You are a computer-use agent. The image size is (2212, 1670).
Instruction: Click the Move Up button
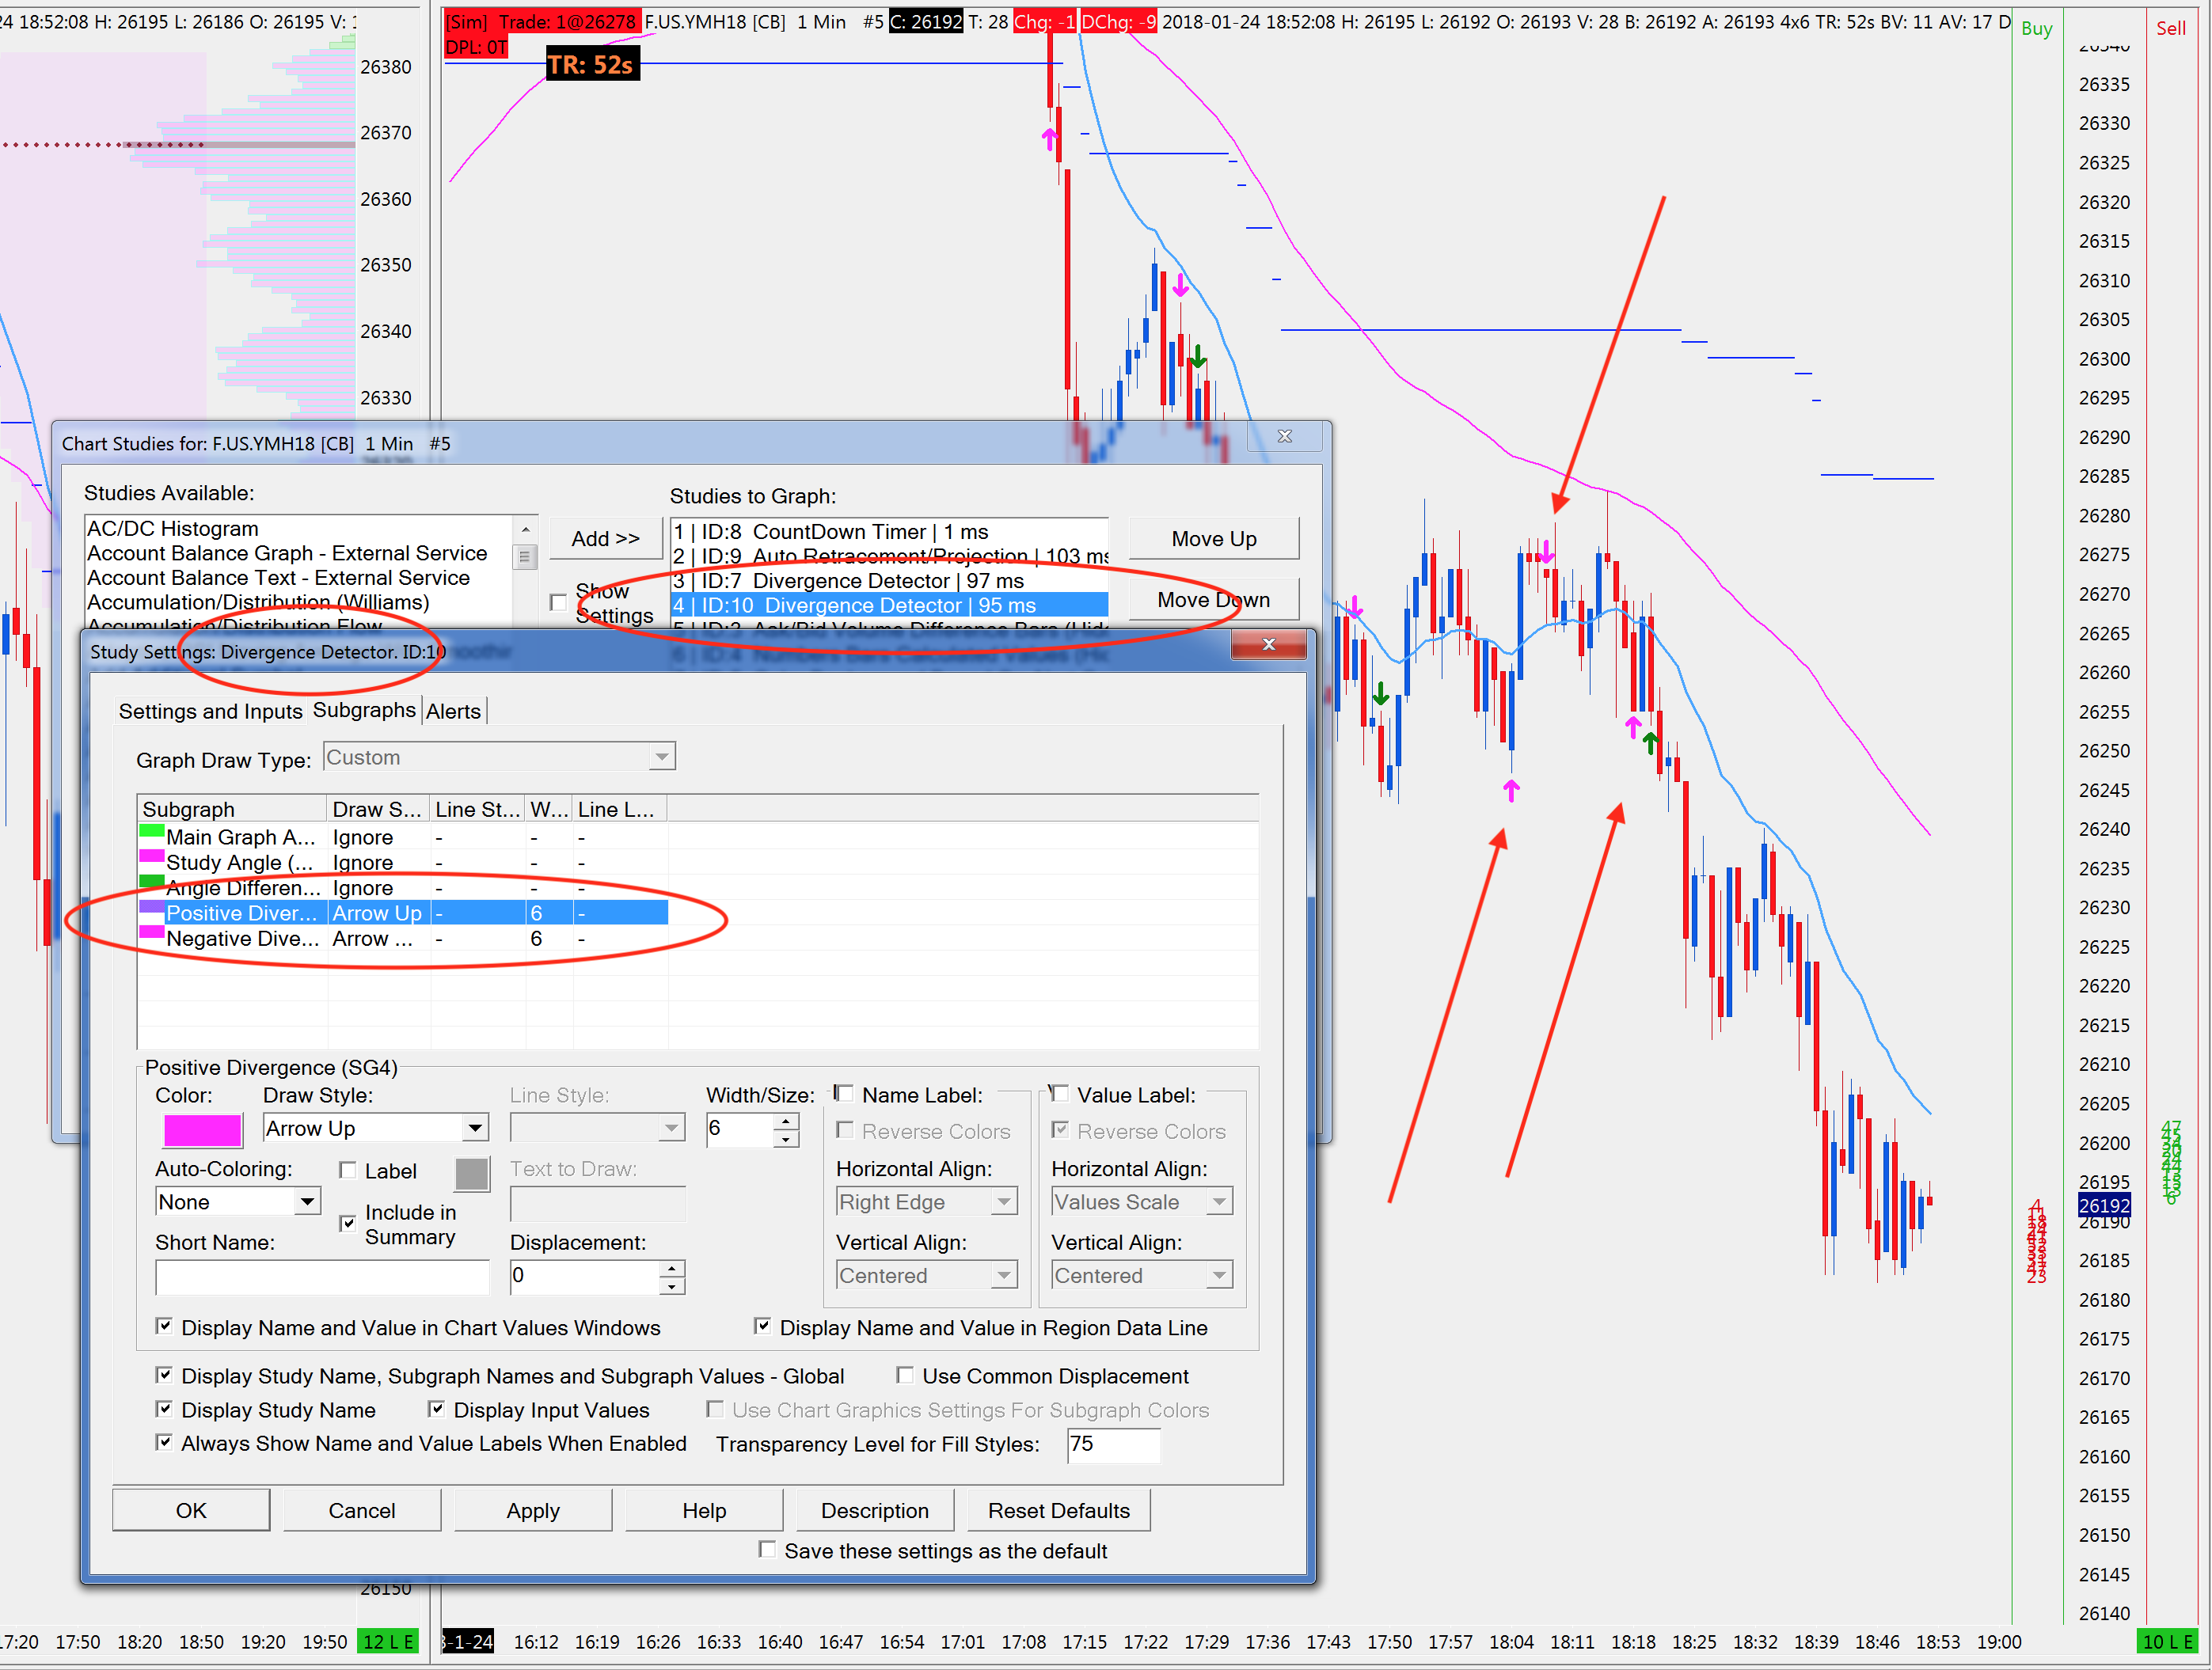pyautogui.click(x=1213, y=539)
